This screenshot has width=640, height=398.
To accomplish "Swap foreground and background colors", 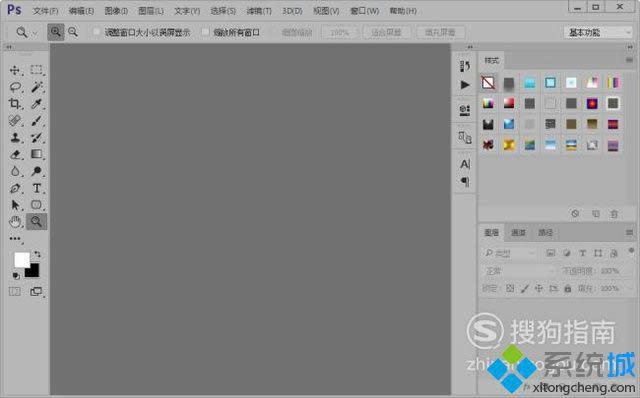I will (x=38, y=254).
